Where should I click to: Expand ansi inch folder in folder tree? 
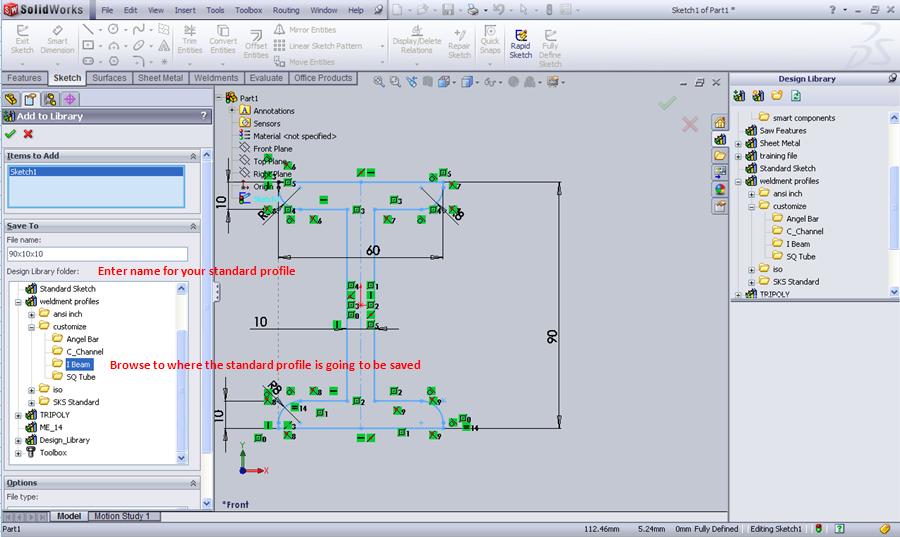pos(32,314)
